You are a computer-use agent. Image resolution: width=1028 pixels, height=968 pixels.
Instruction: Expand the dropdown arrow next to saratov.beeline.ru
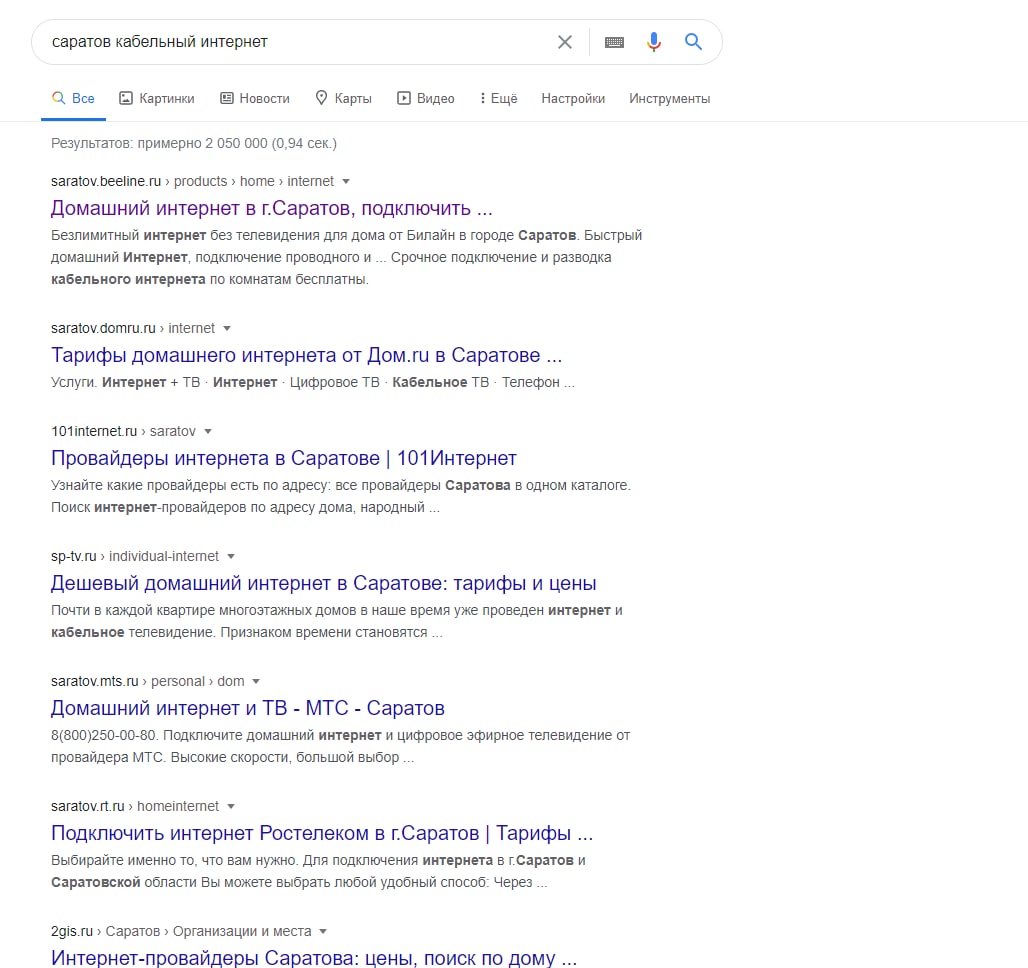[346, 182]
